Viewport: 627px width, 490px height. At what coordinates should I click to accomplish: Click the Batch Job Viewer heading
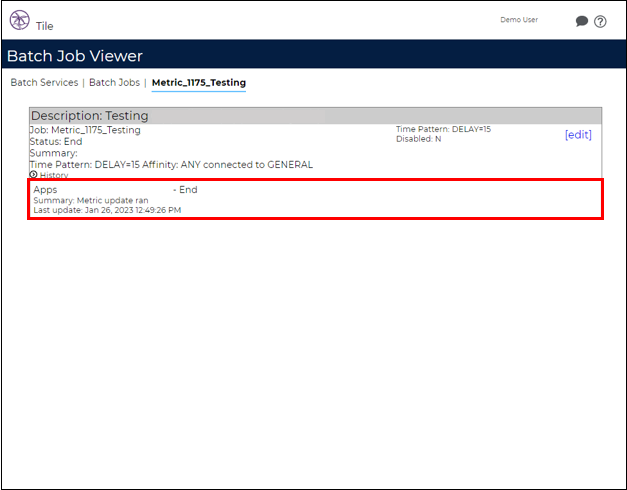pos(75,56)
